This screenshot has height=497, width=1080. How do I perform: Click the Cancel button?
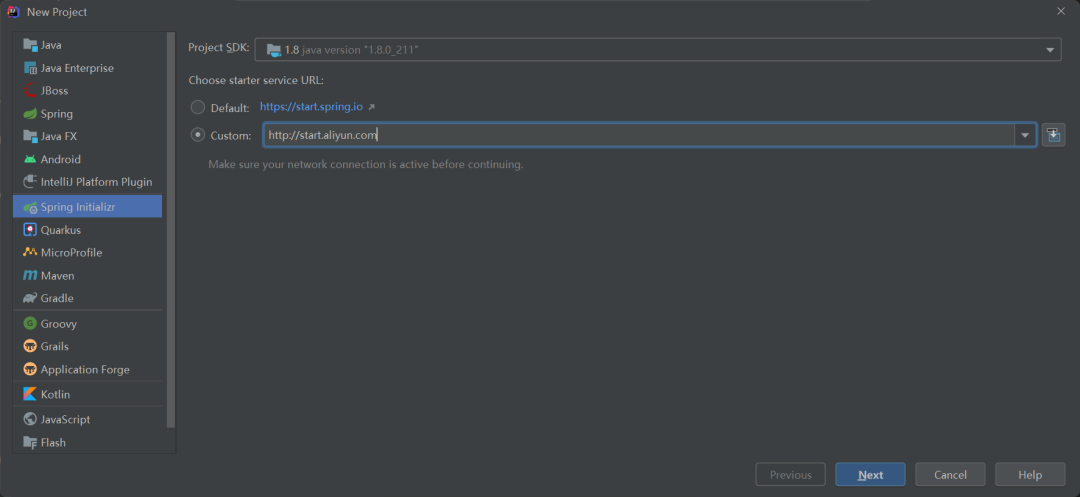[950, 475]
